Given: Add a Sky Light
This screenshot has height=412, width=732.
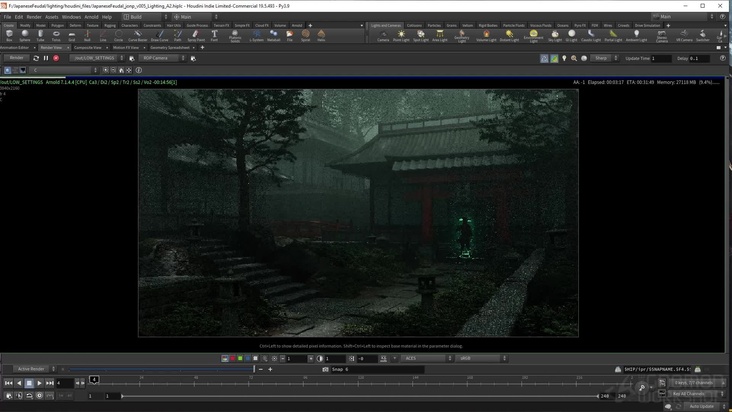Looking at the screenshot, I should pyautogui.click(x=555, y=35).
